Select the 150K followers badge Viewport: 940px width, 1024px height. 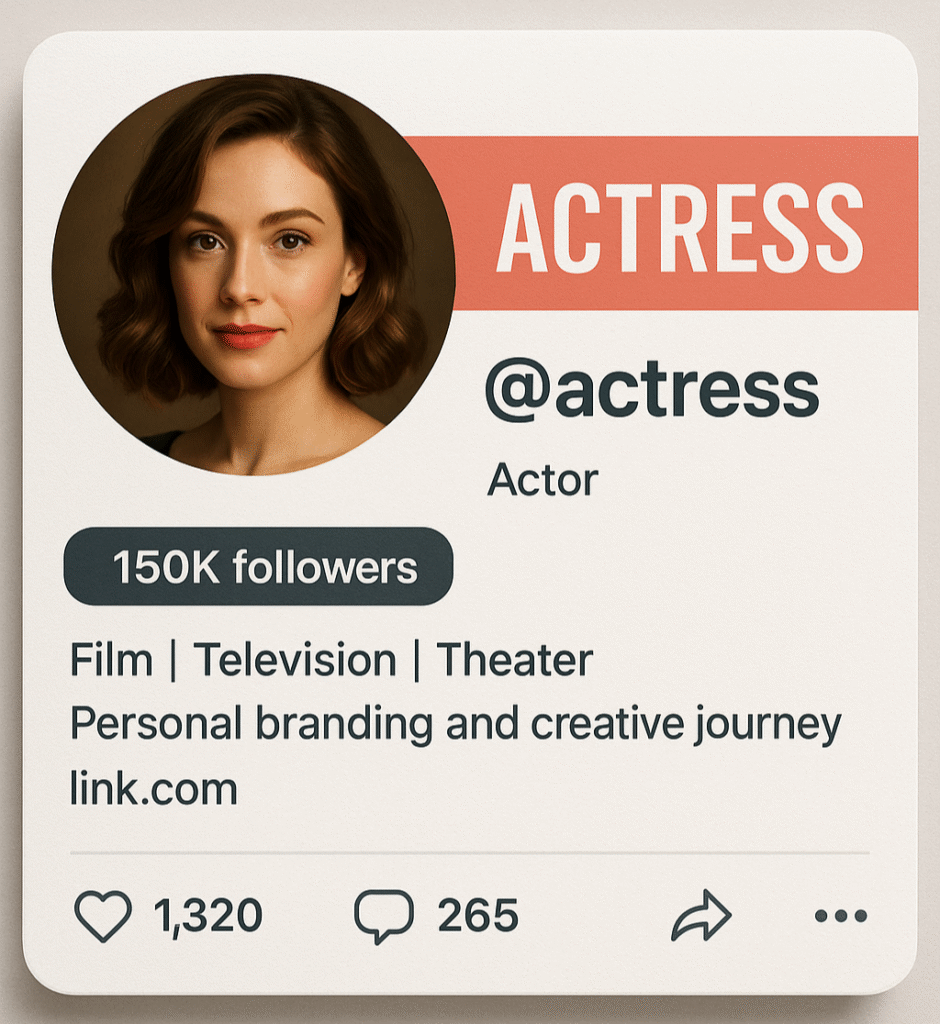258,567
